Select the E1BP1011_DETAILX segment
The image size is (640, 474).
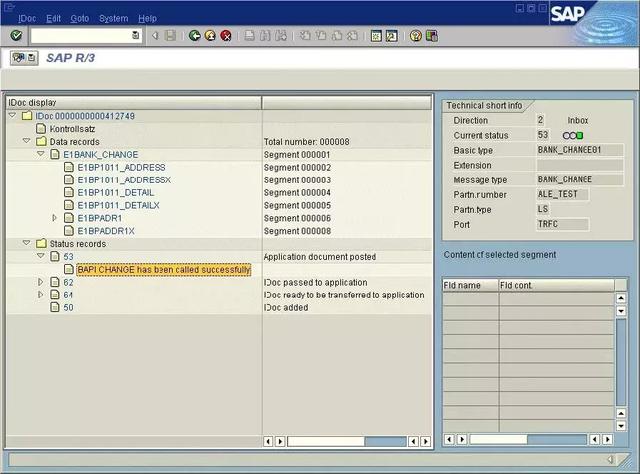[x=118, y=205]
